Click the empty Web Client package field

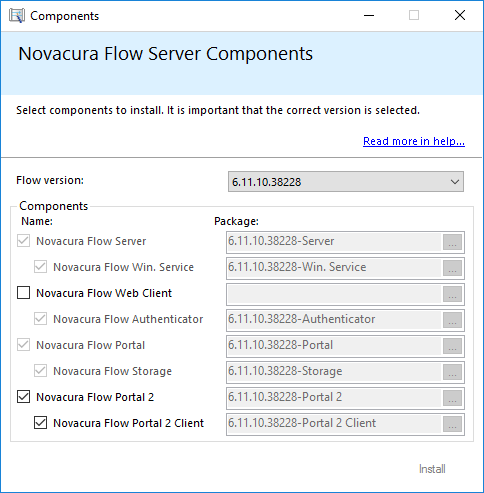pos(334,294)
